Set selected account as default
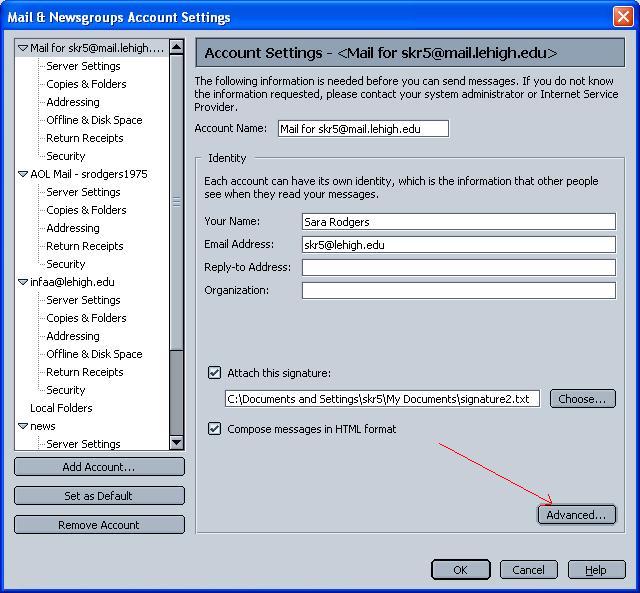Image resolution: width=640 pixels, height=593 pixels. tap(99, 496)
